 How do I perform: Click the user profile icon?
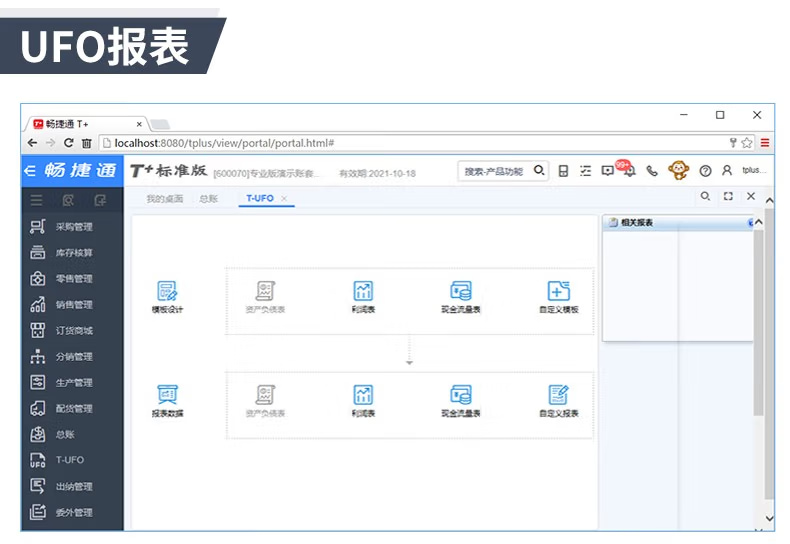[727, 171]
